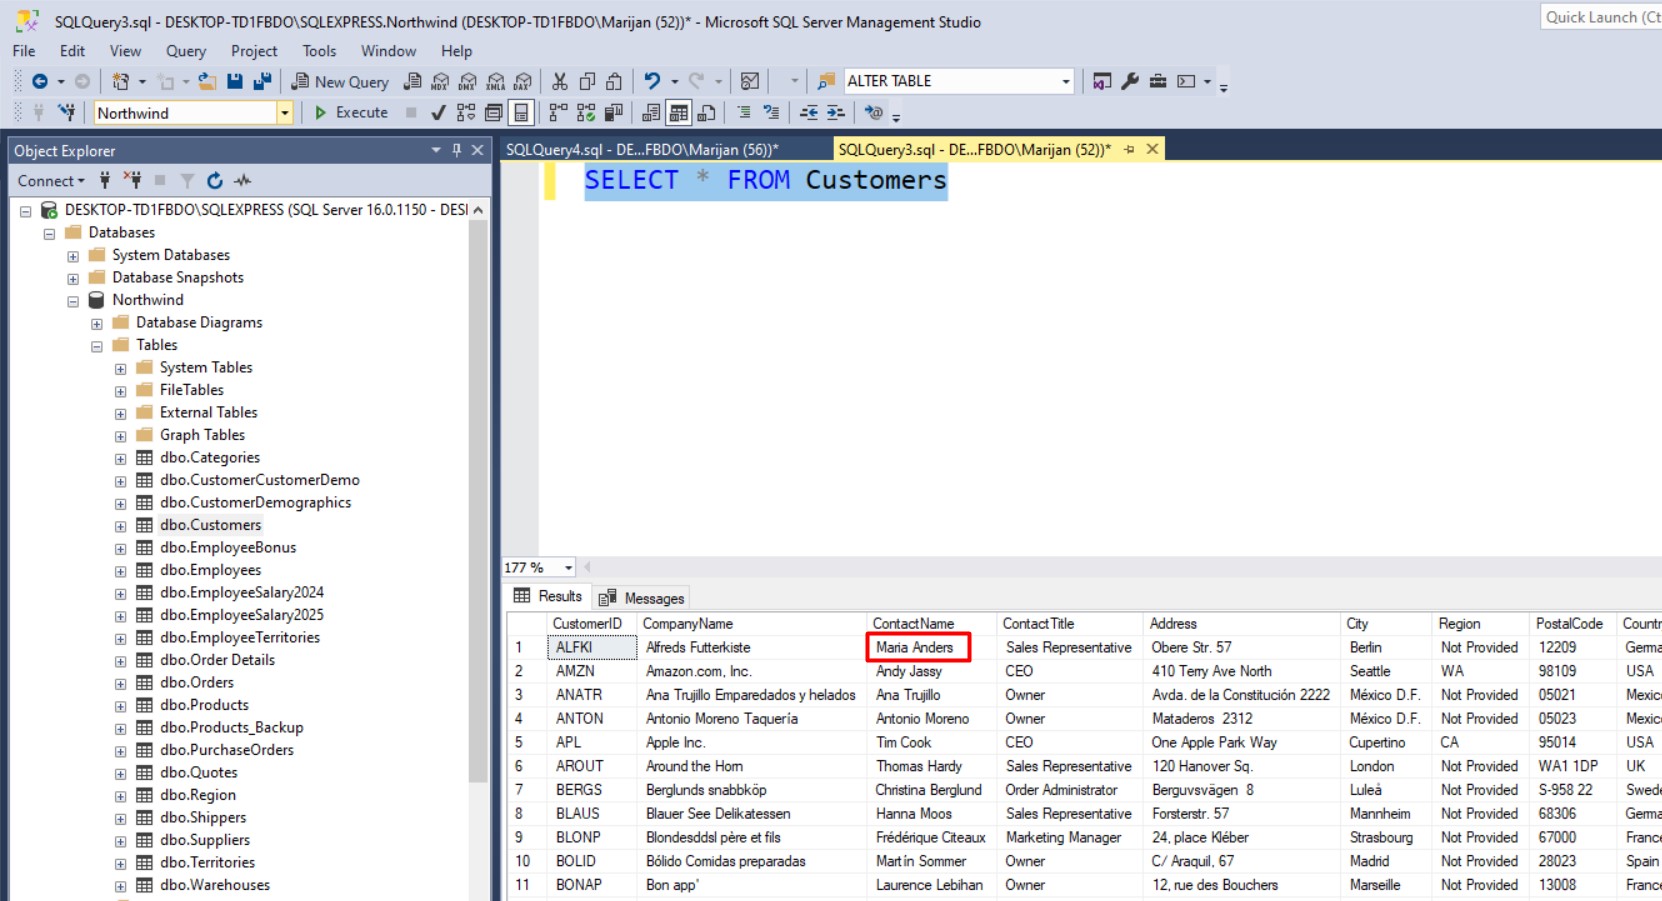The width and height of the screenshot is (1662, 901).
Task: Click the New Query button
Action: click(x=340, y=81)
